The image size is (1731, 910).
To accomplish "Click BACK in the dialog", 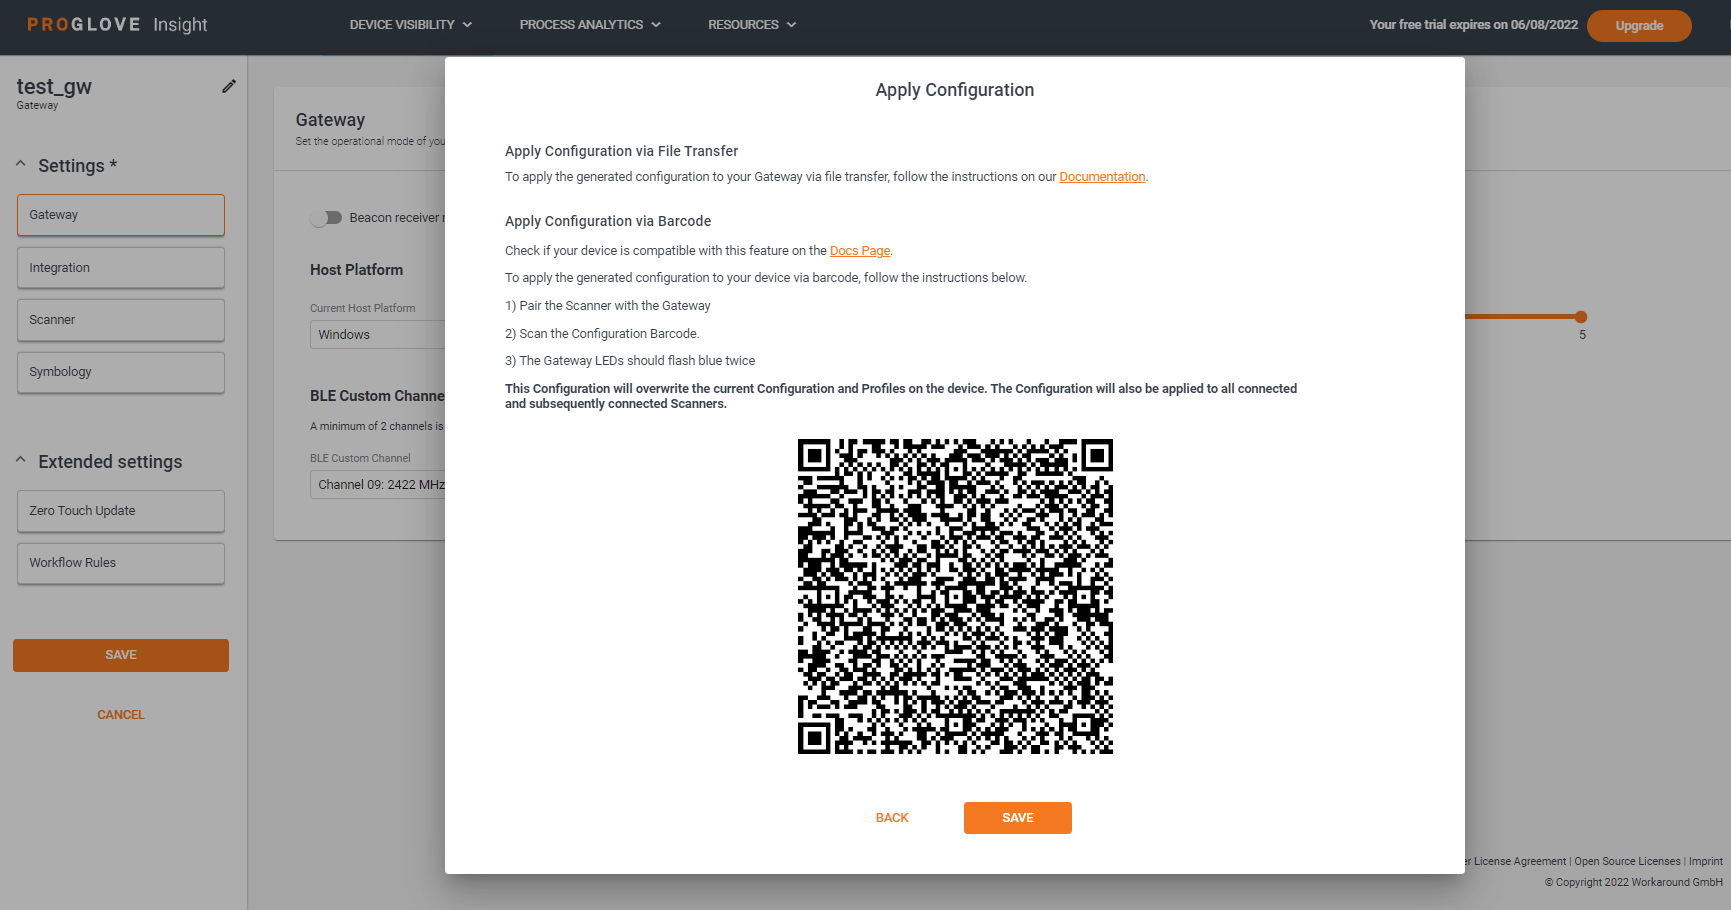I will [x=892, y=818].
